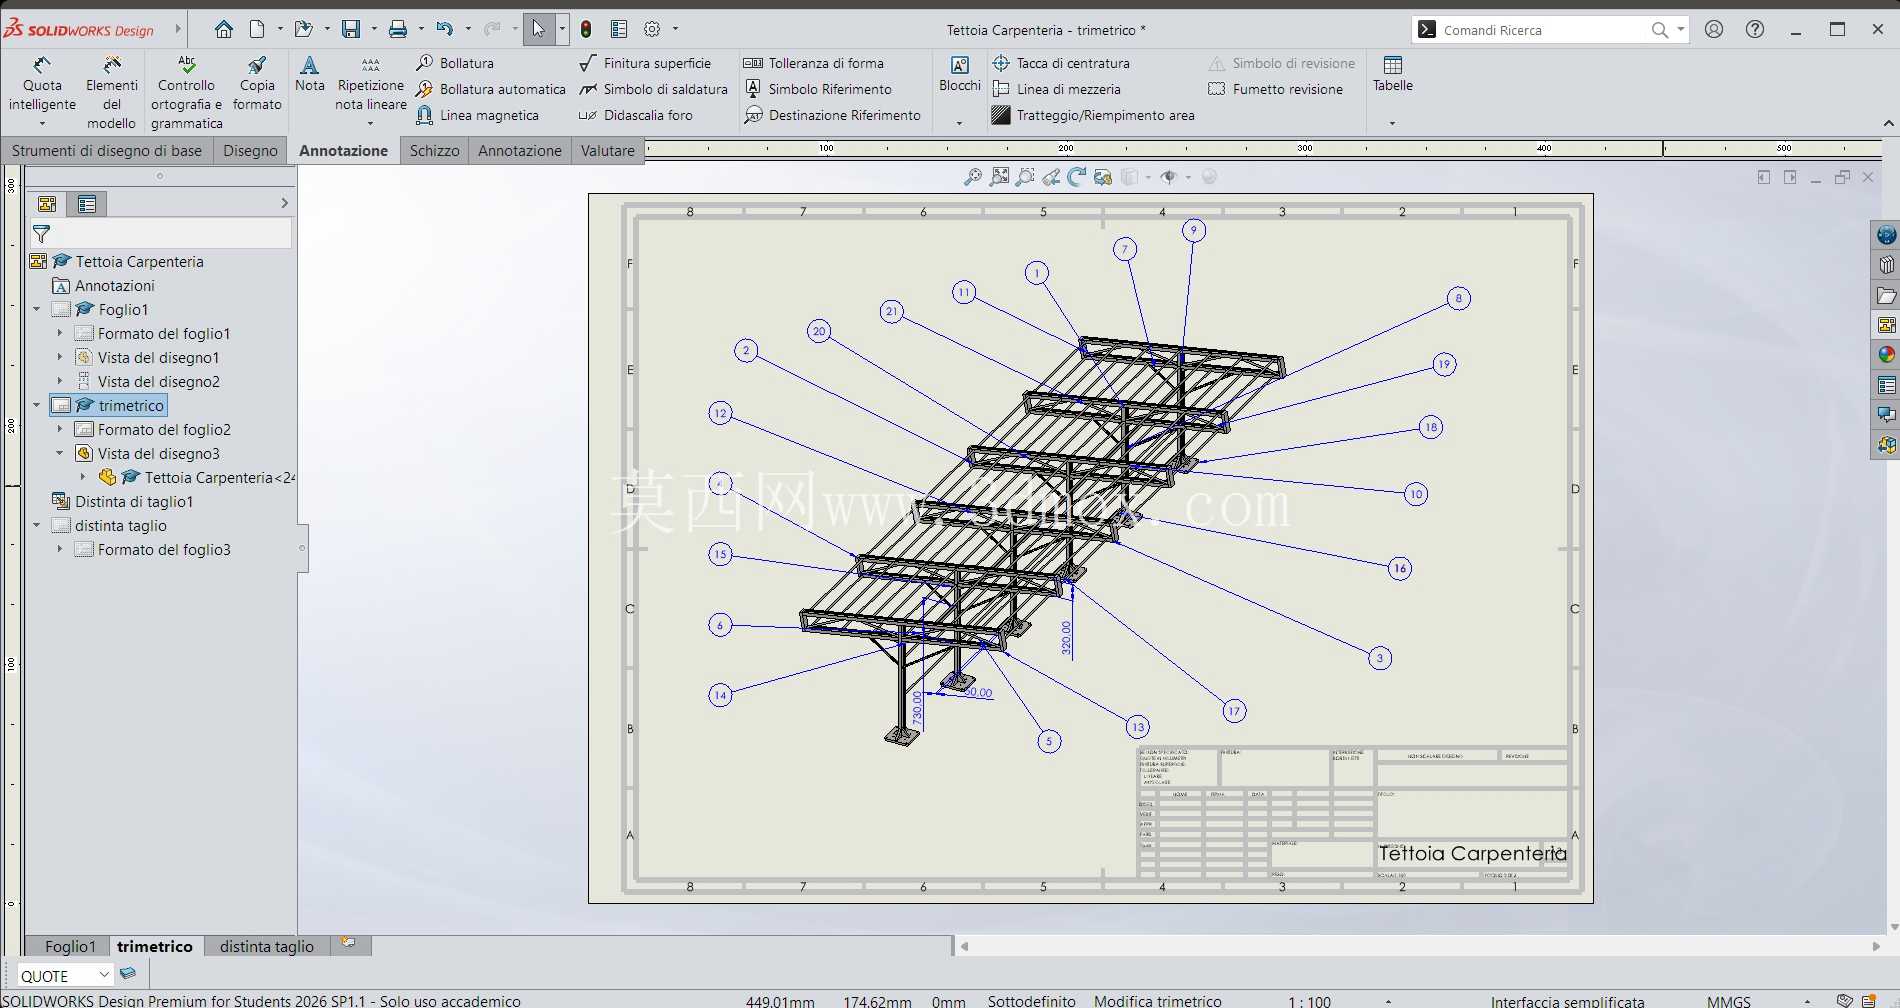Add a Tacca di centratura

point(1061,63)
